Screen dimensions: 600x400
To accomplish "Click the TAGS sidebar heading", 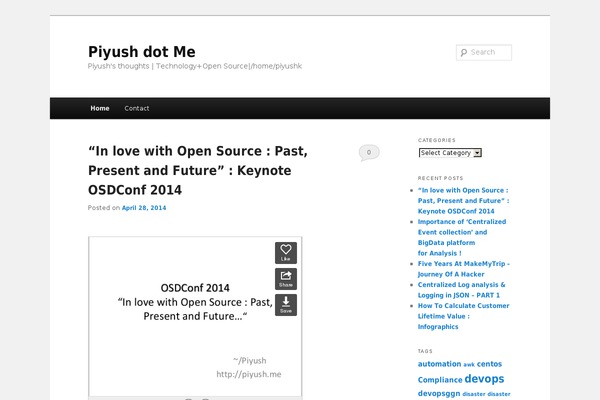I will (x=425, y=351).
